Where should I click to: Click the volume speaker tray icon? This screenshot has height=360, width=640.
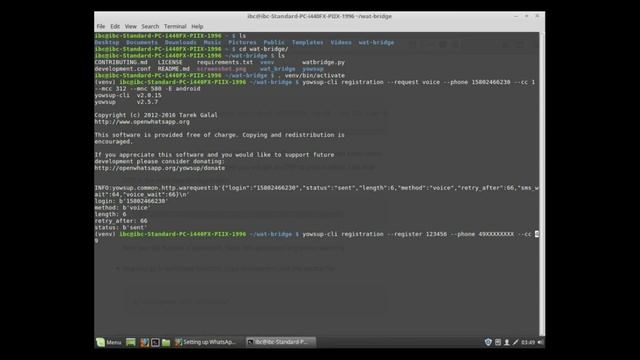540,342
